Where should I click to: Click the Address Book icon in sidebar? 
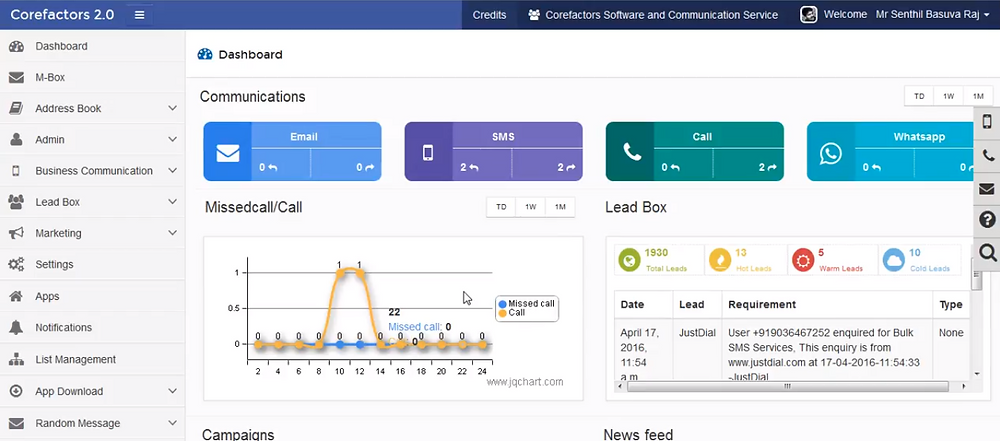(x=16, y=108)
